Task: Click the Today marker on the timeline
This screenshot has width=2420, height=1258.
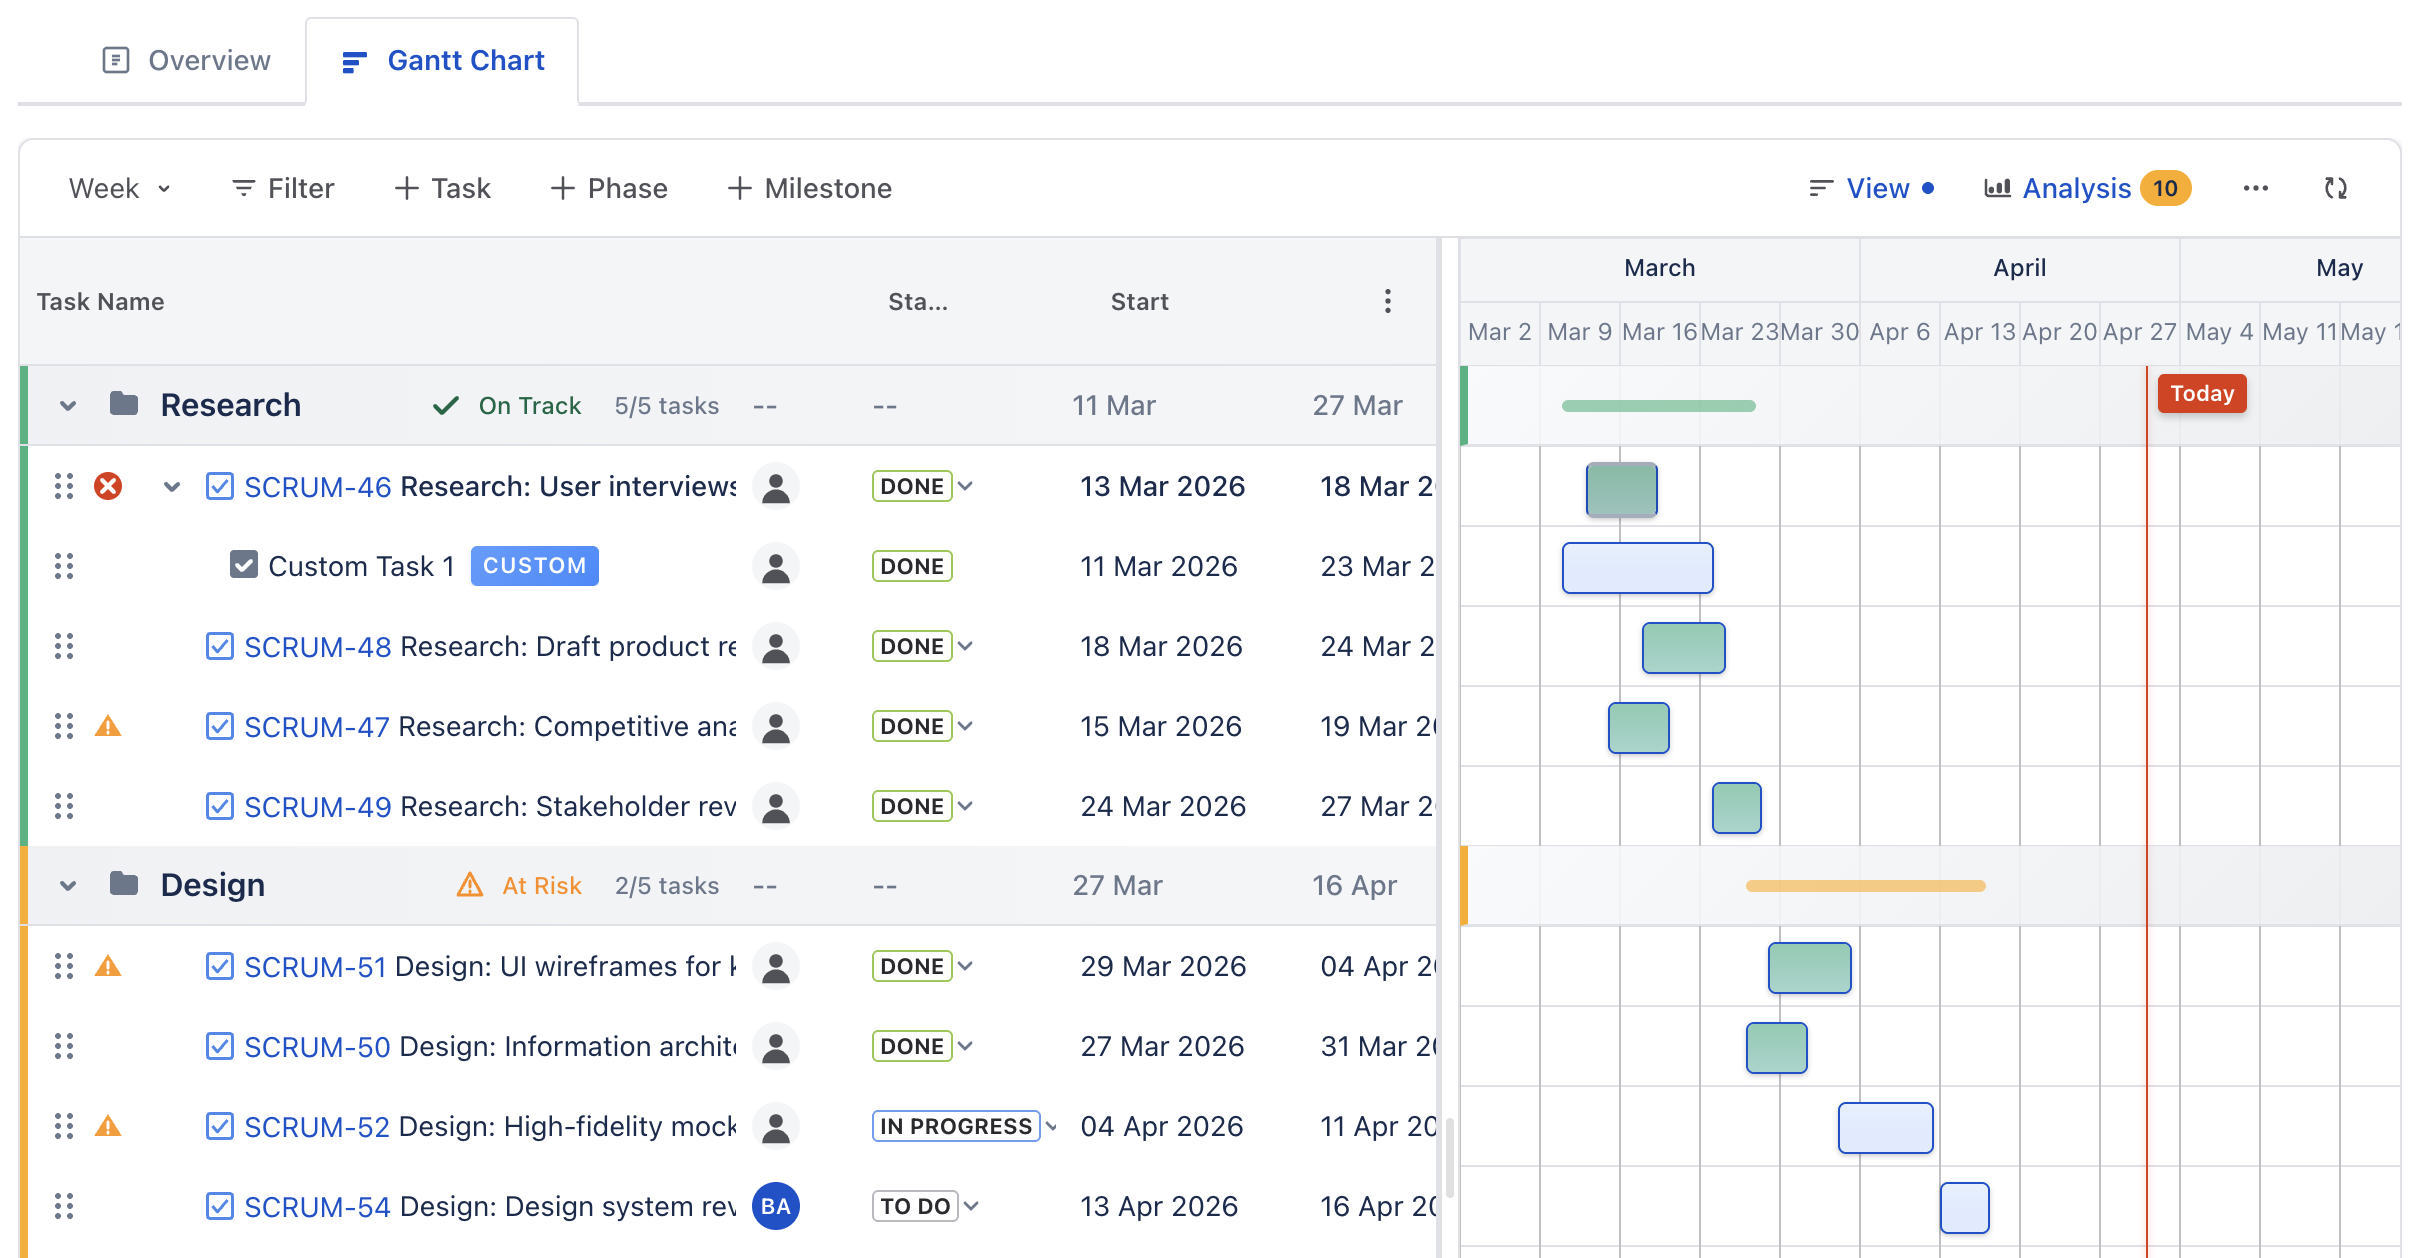Action: (x=2202, y=393)
